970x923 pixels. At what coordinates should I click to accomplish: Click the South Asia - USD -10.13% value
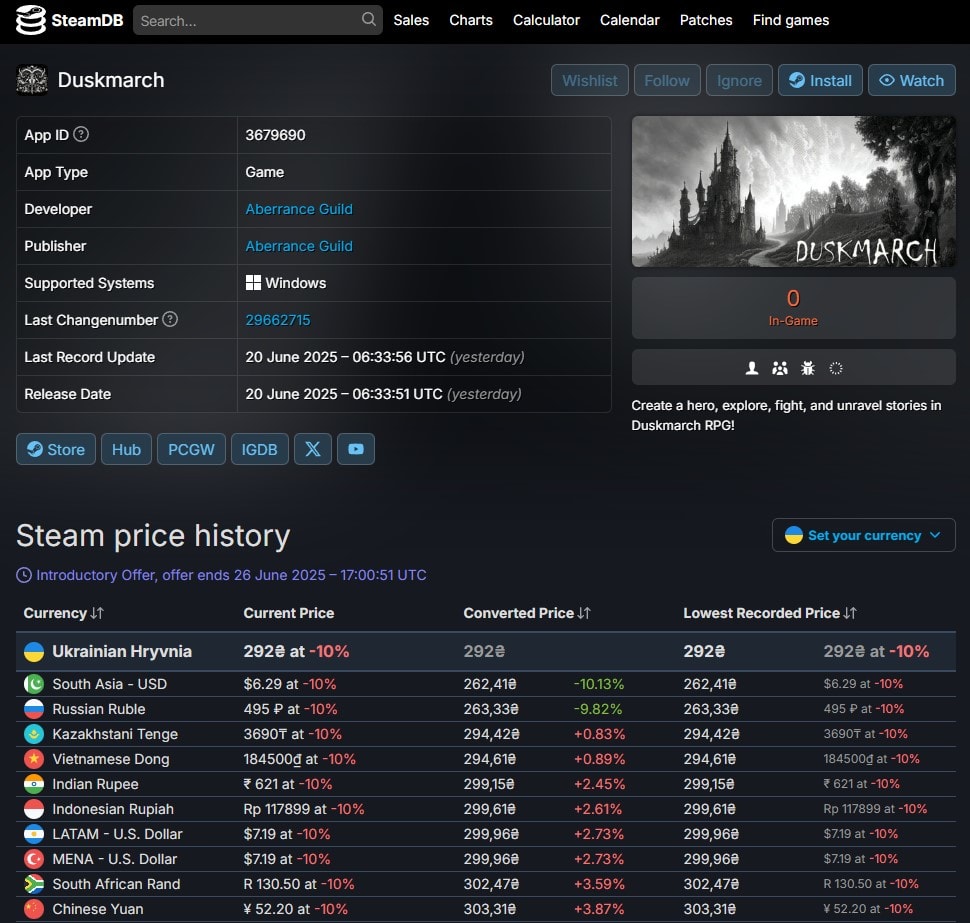[x=599, y=684]
